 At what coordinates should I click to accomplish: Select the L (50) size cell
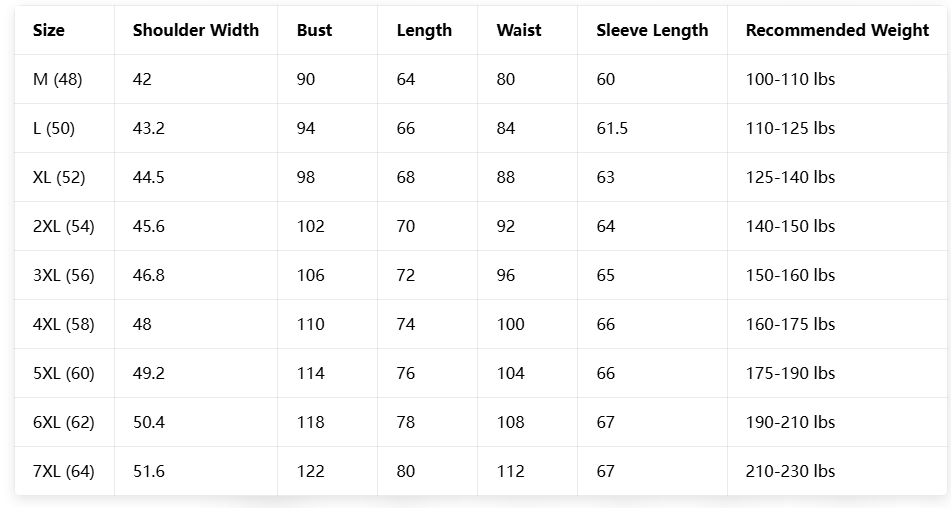54,128
